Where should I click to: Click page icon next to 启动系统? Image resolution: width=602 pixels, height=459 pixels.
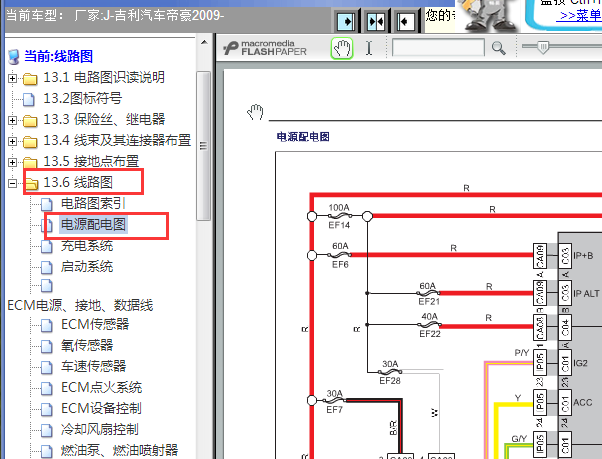tap(46, 267)
